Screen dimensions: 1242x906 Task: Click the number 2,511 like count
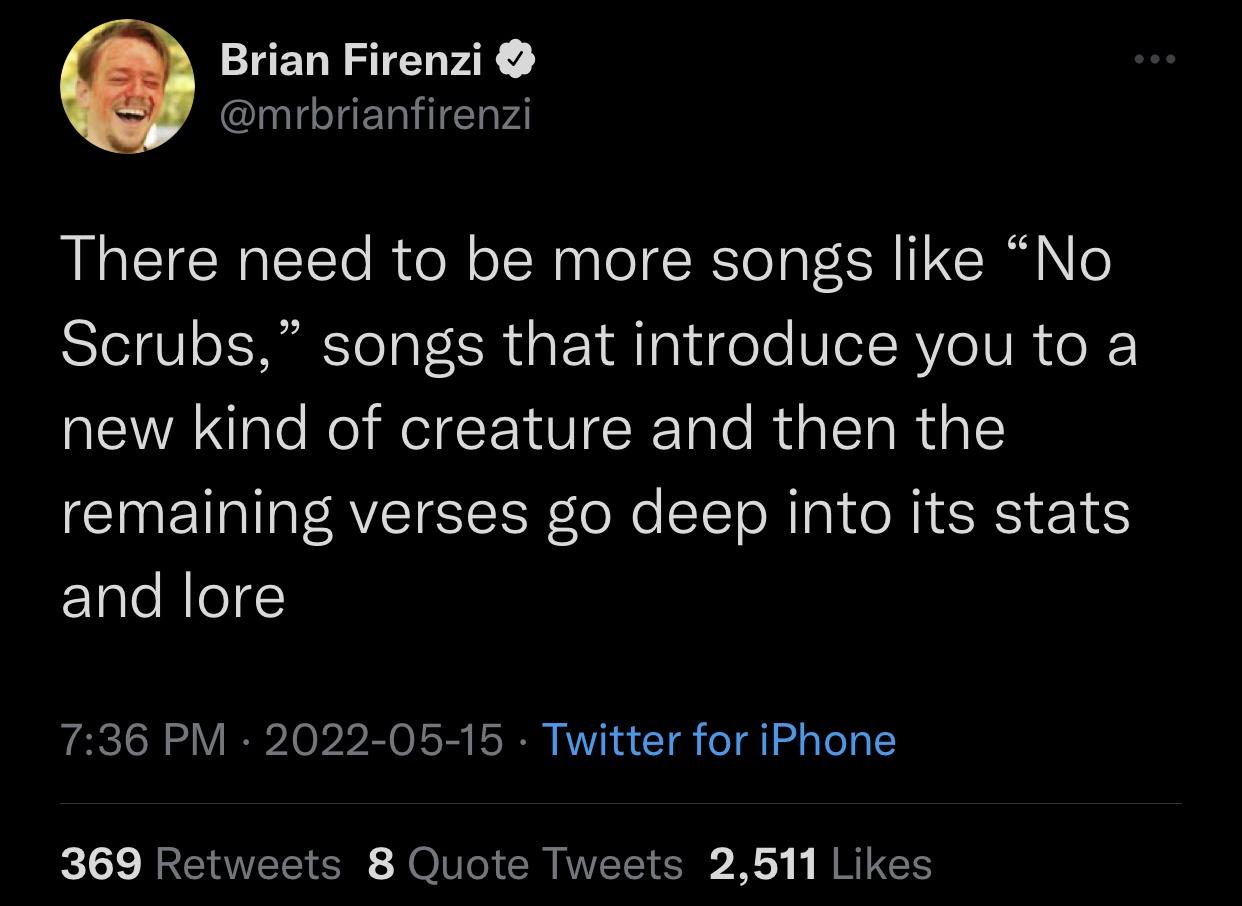(763, 864)
